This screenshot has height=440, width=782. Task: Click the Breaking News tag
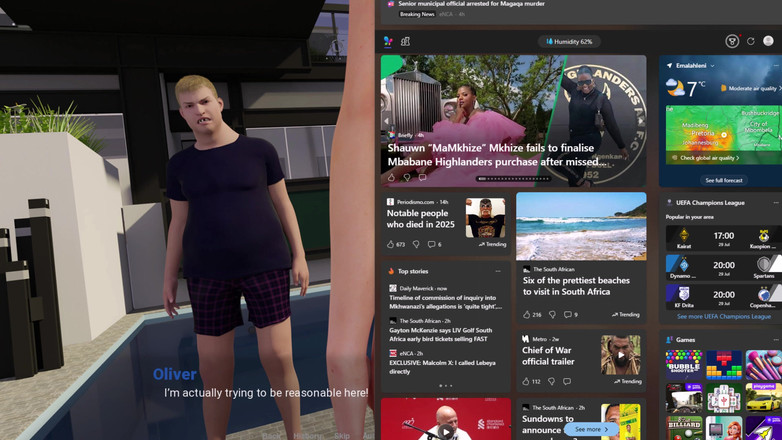coord(417,14)
